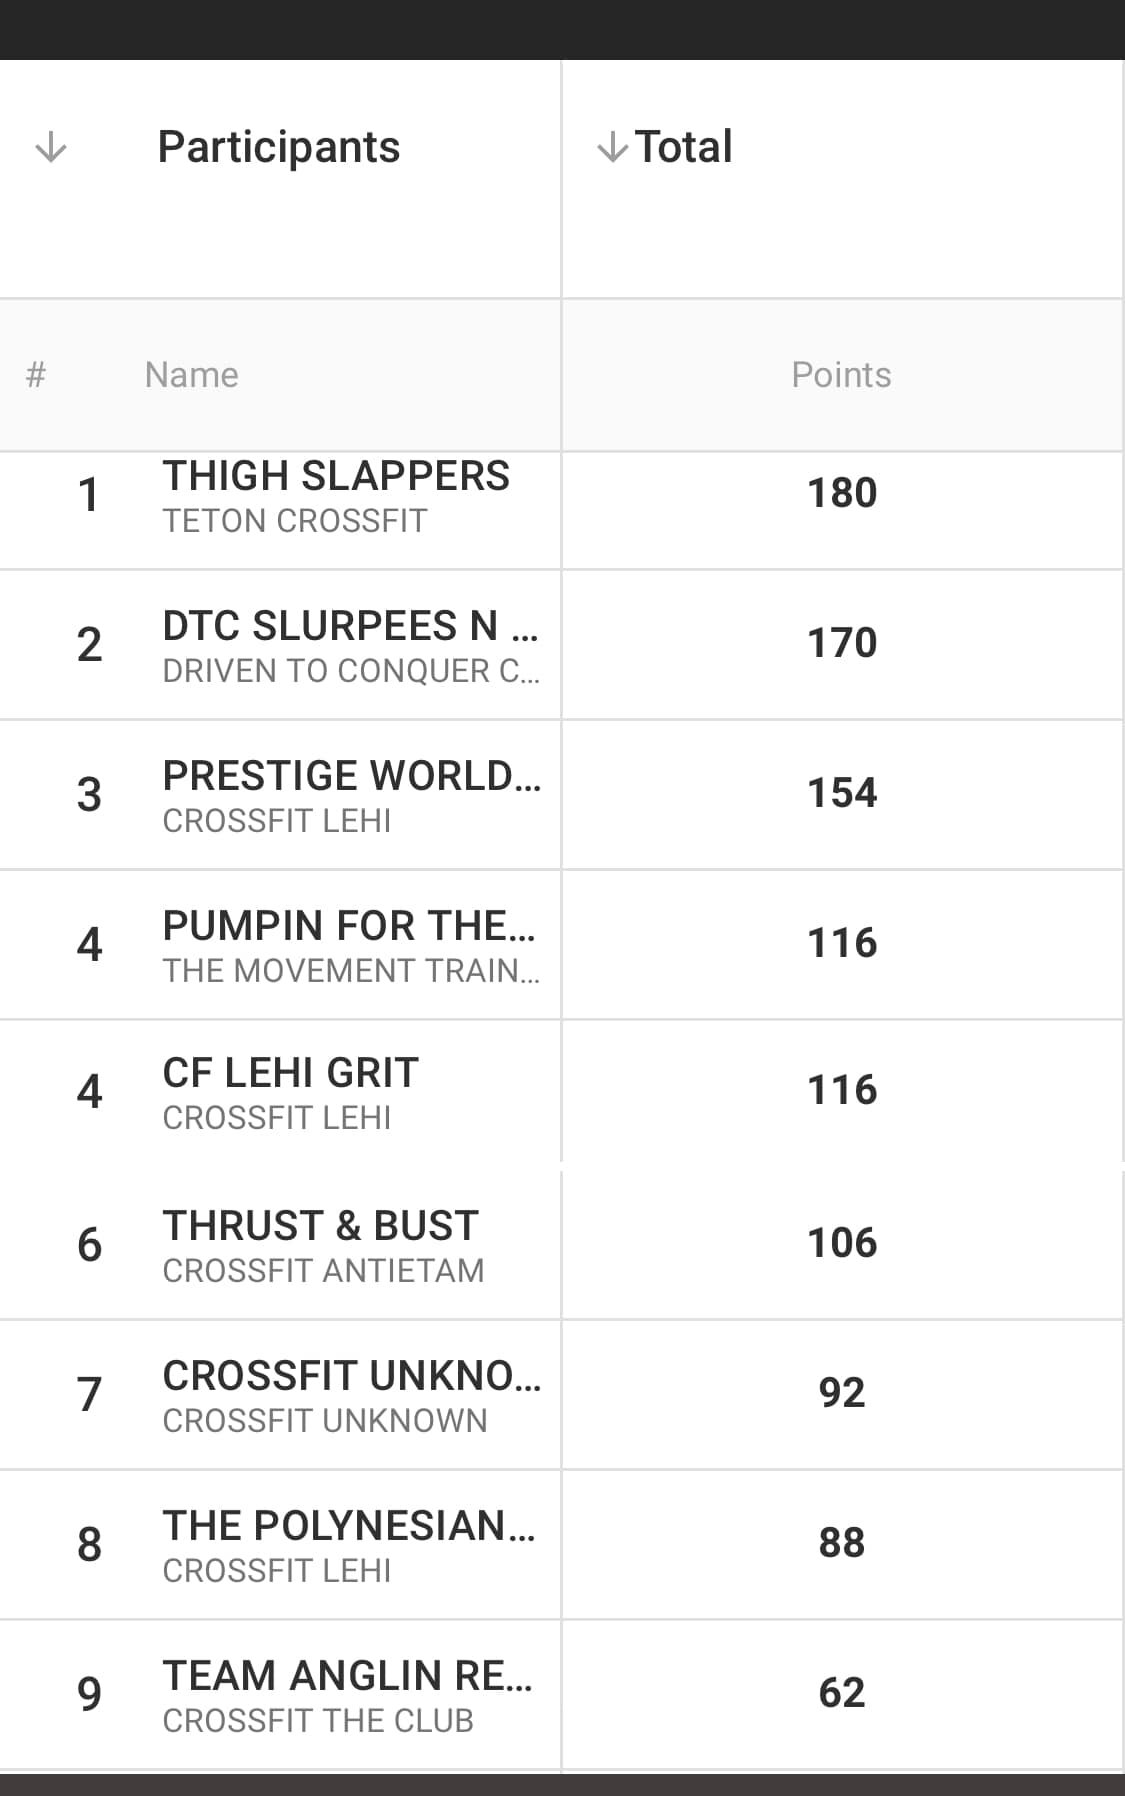Click the 170 points score
The image size is (1125, 1796).
tap(842, 643)
